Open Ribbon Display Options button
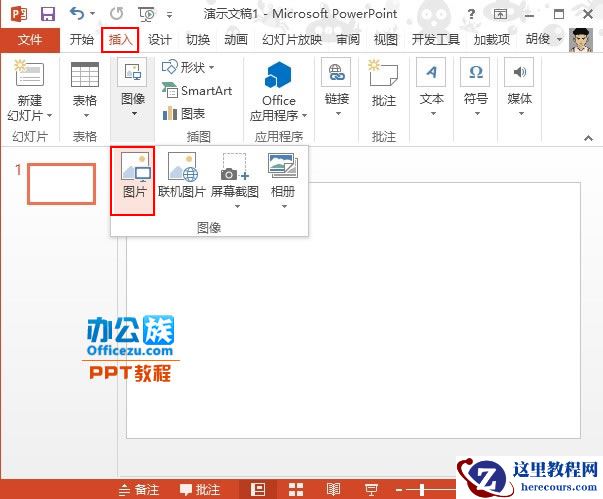Screen dimensions: 603x499 [500, 14]
